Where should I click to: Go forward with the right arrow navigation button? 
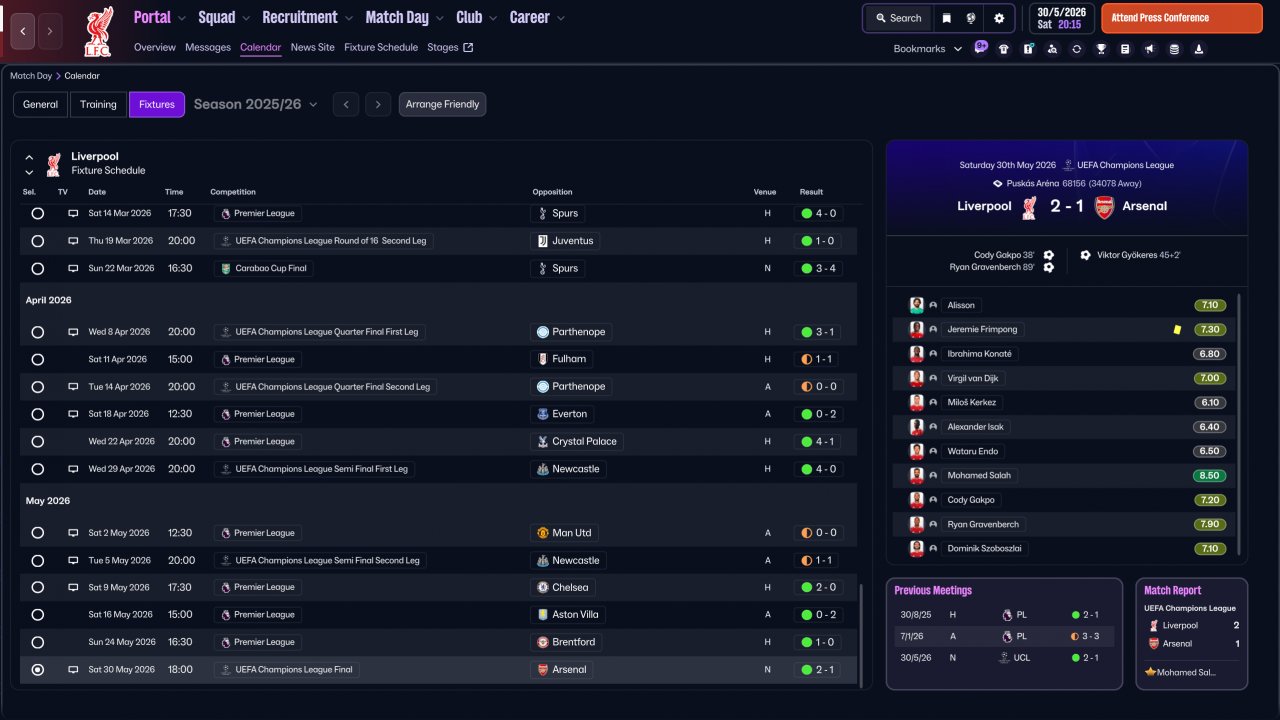(x=50, y=32)
